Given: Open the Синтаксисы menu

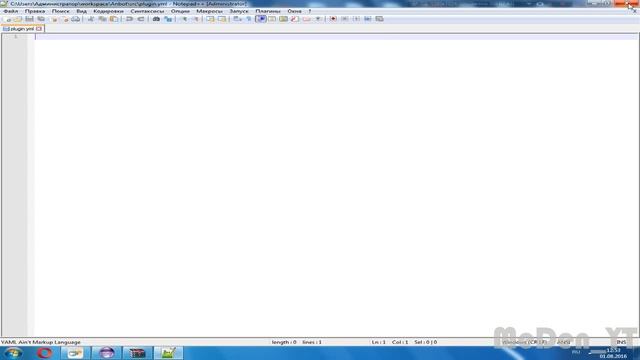Looking at the screenshot, I should (x=147, y=11).
